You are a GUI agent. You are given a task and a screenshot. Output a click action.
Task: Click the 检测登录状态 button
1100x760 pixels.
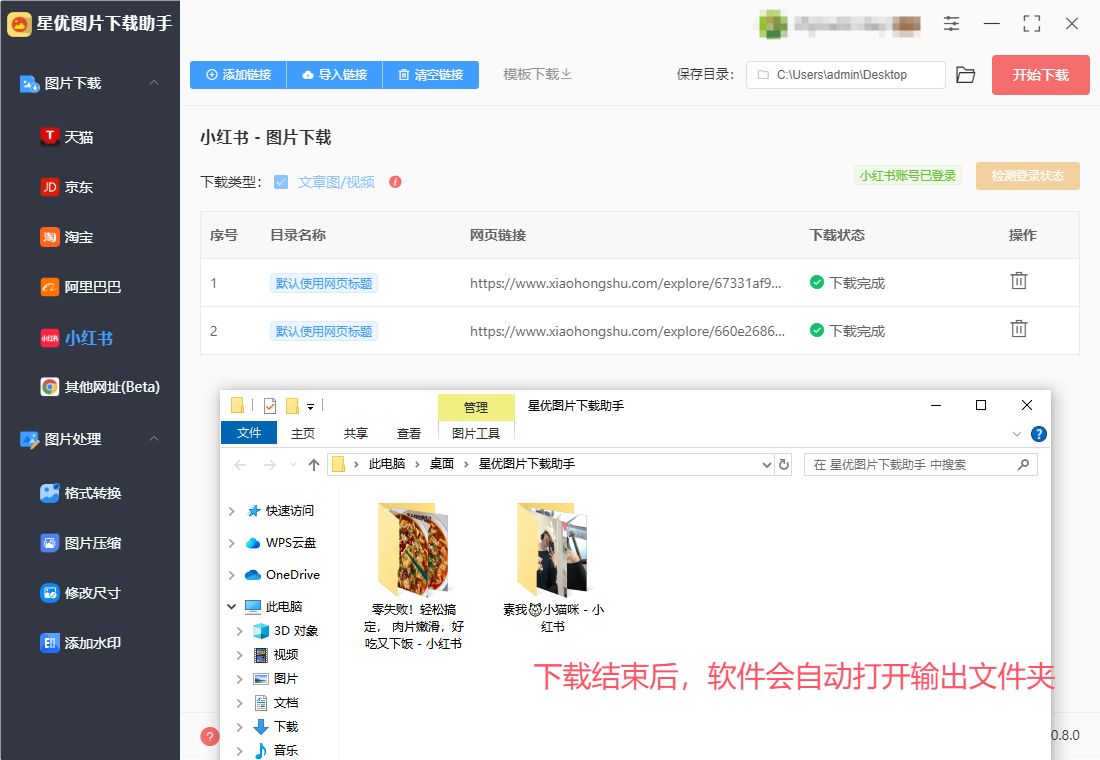click(1028, 176)
